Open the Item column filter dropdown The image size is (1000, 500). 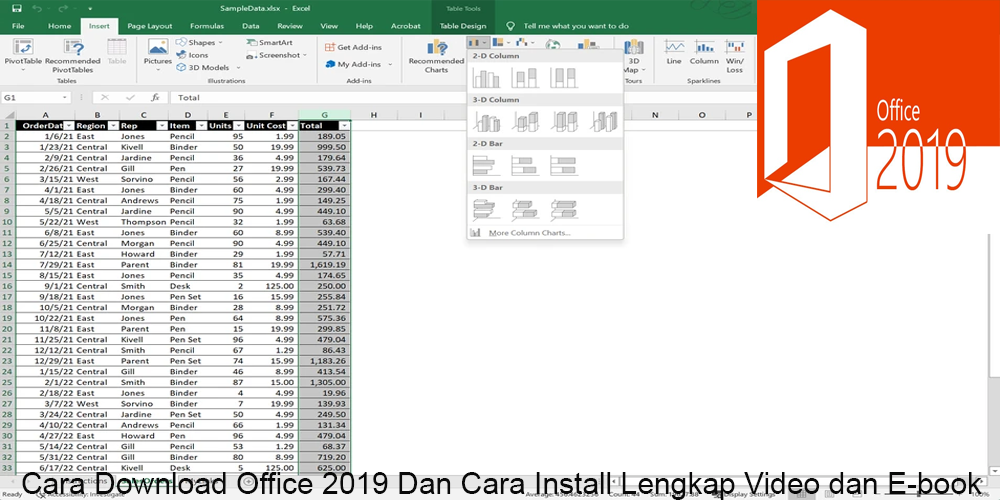click(201, 126)
